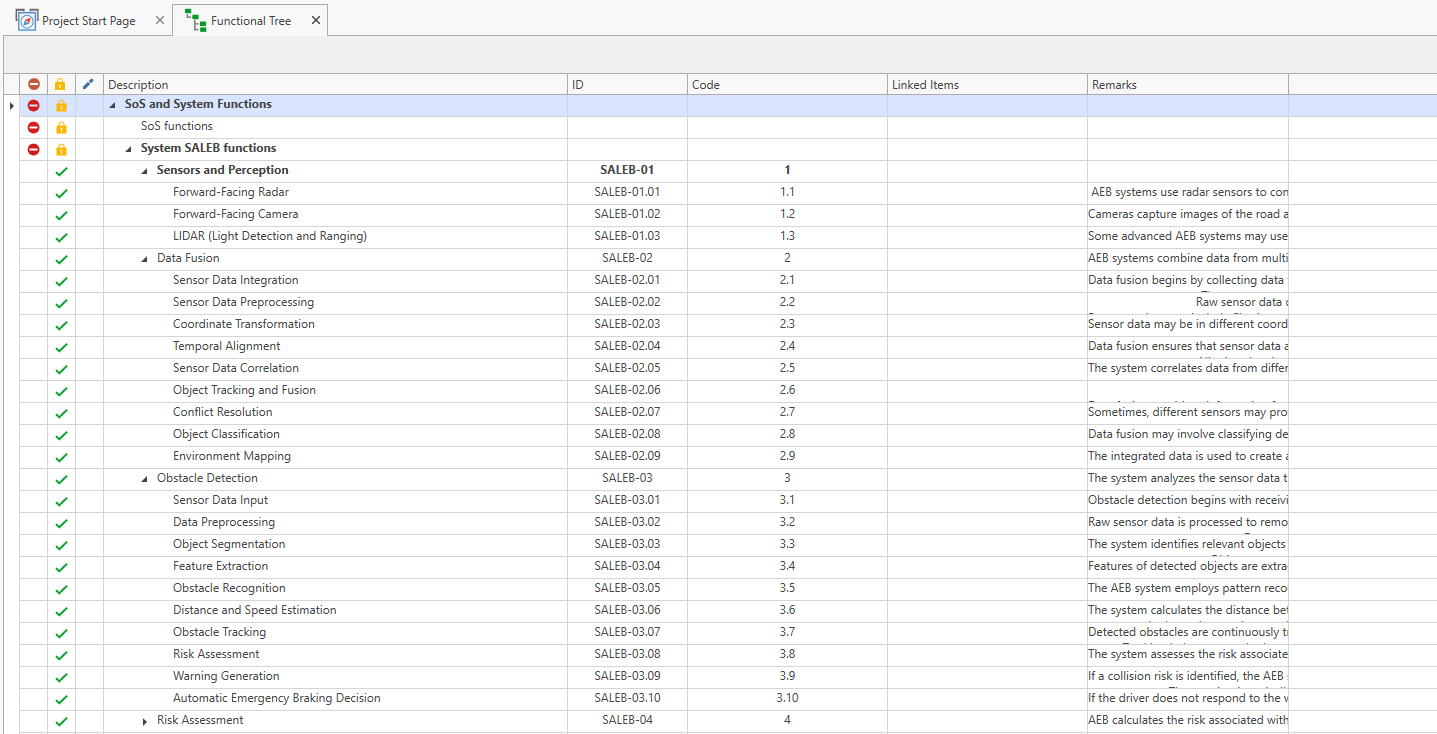Expand the Risk Assessment SALEB-04 node
The image size is (1437, 734).
click(x=145, y=721)
